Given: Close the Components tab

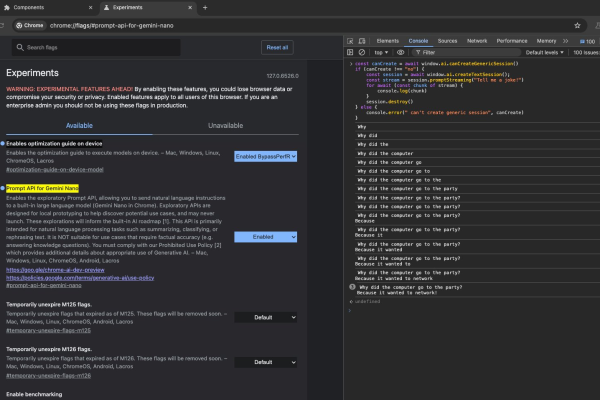Looking at the screenshot, I should [90, 7].
